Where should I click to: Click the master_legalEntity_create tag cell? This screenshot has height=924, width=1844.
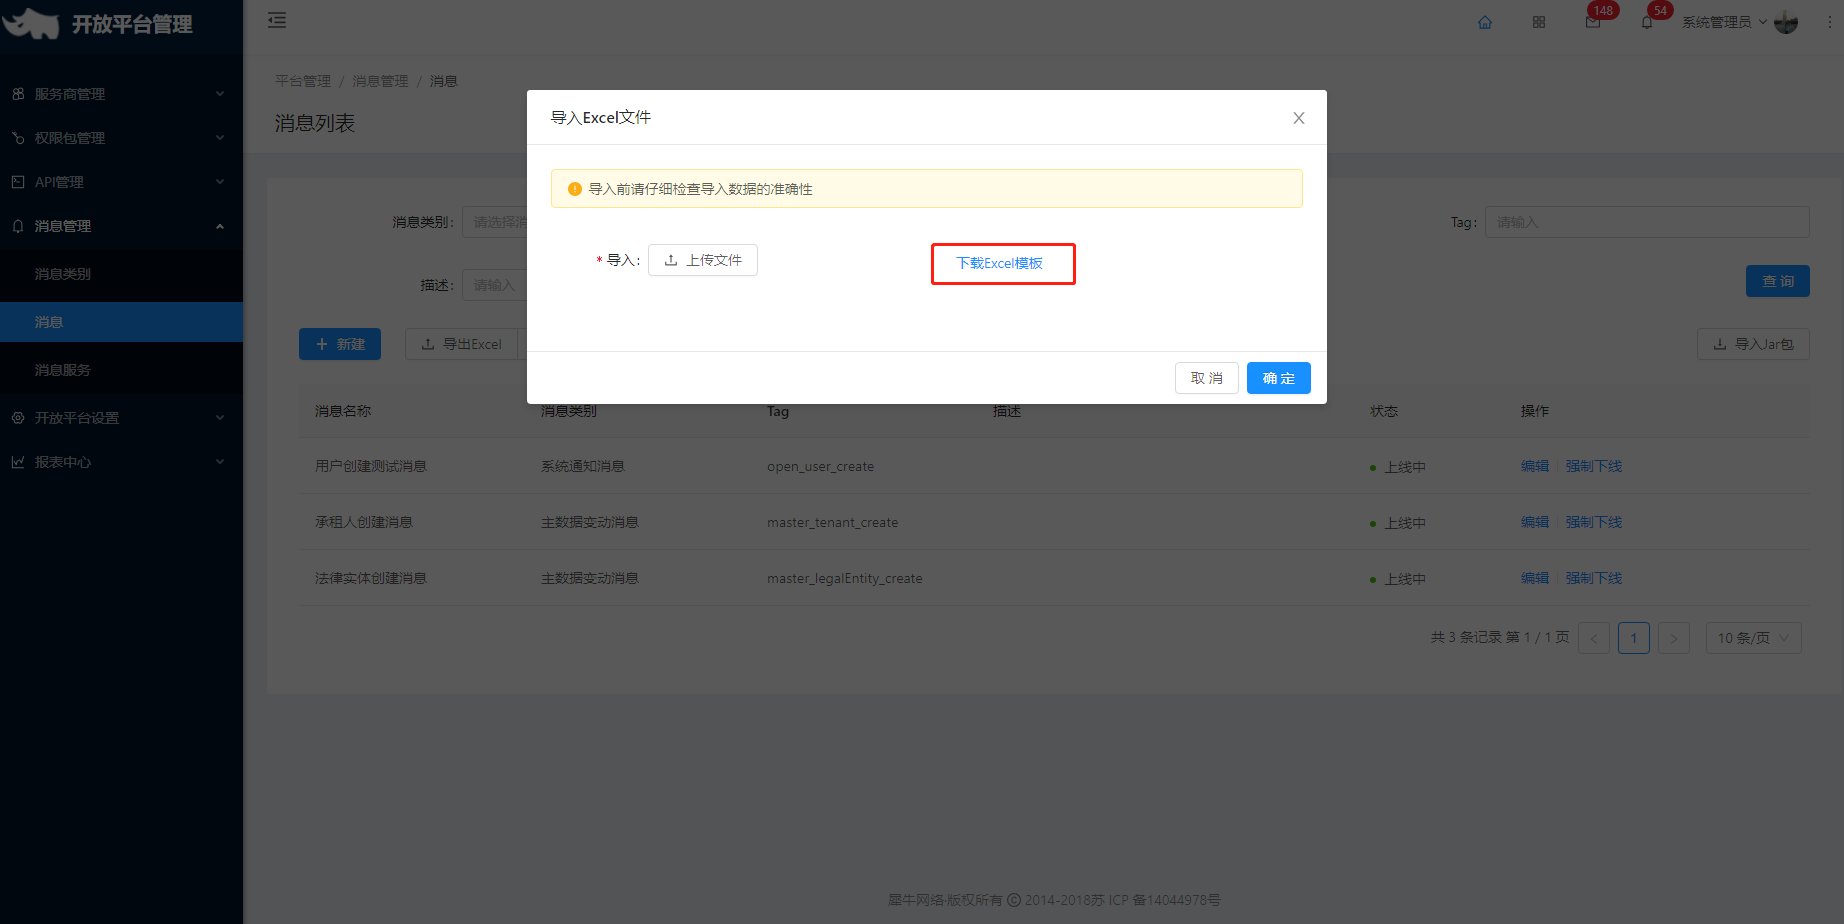[x=845, y=578]
